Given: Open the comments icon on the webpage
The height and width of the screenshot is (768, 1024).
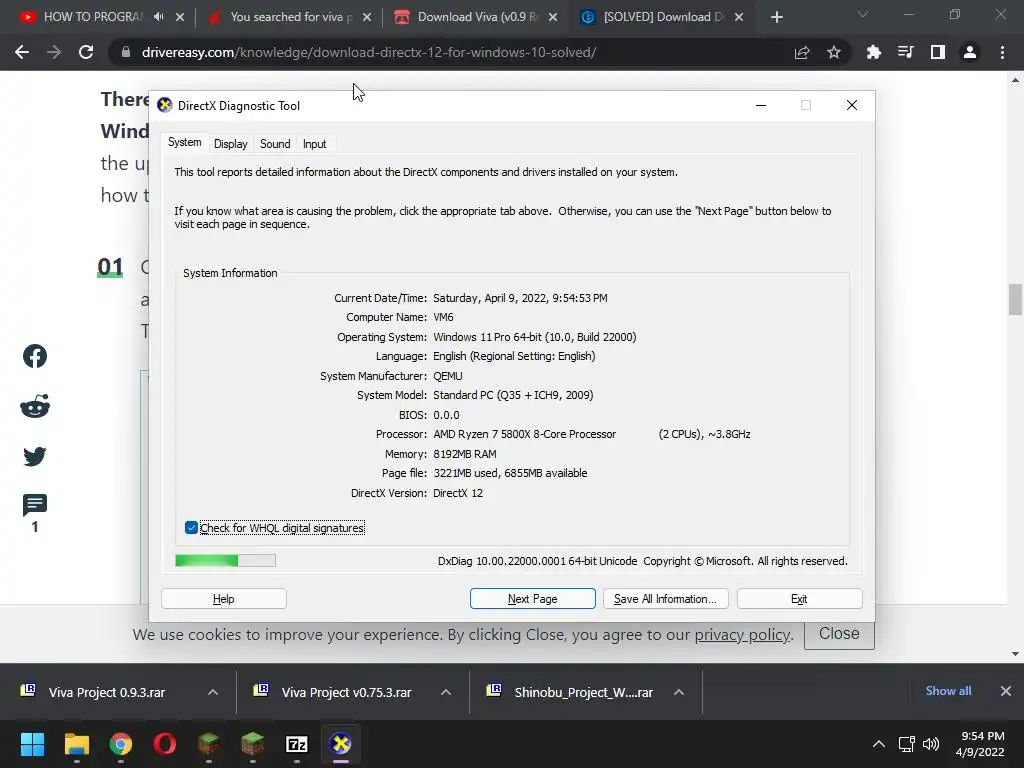Looking at the screenshot, I should tap(35, 505).
